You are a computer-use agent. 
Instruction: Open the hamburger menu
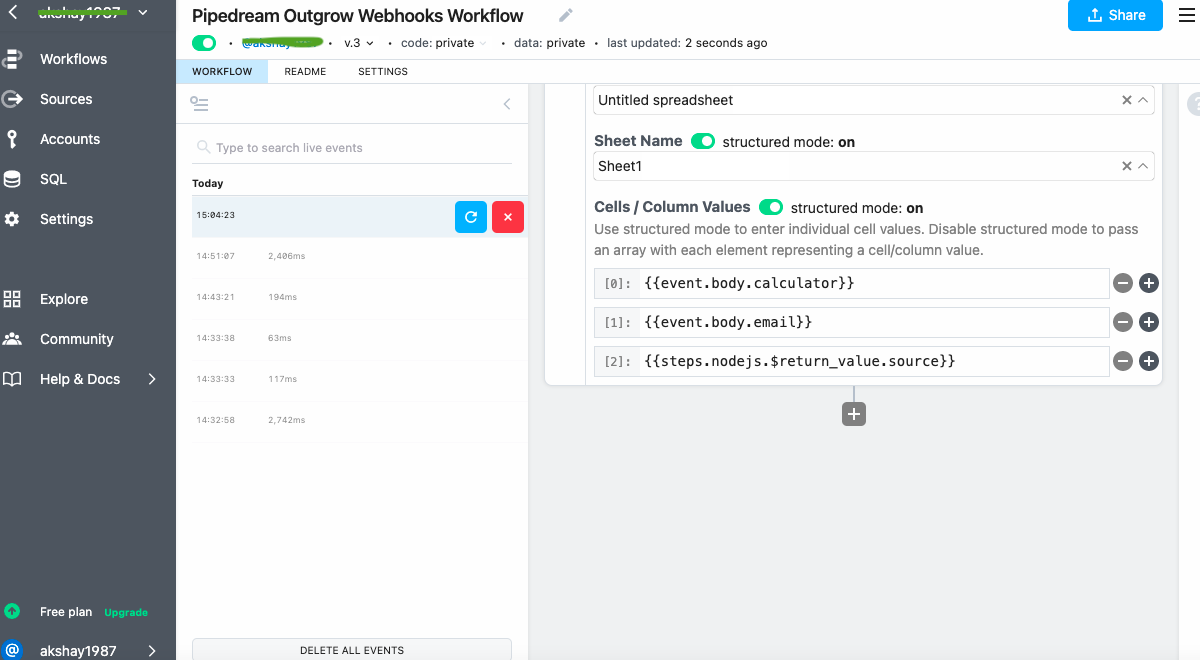pos(1186,14)
